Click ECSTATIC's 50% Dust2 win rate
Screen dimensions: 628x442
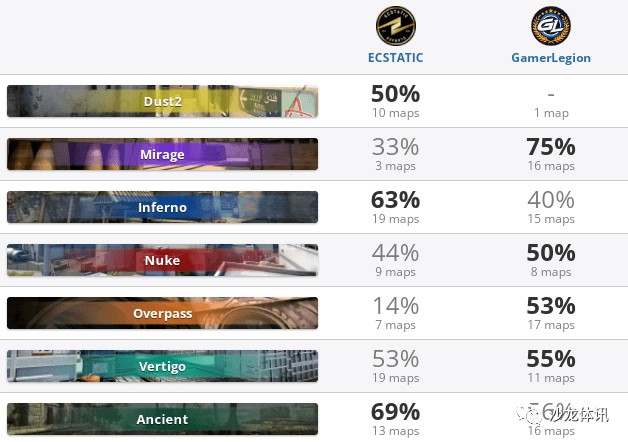(x=396, y=94)
